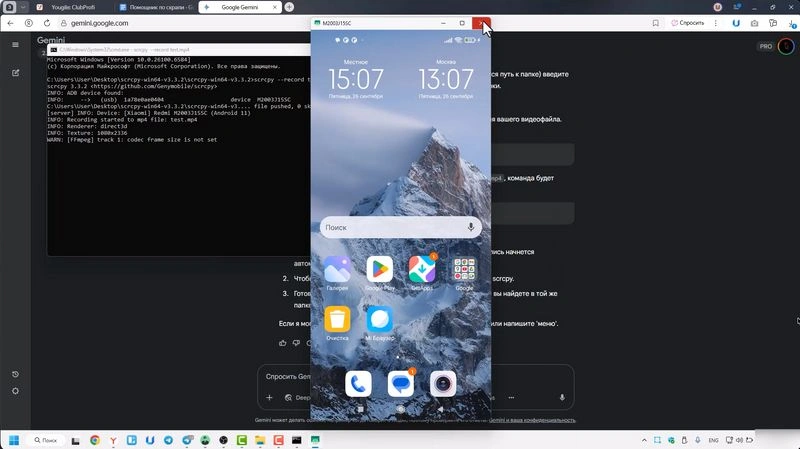Switch to the Помощник по скрапи tab
This screenshot has height=449, width=800.
click(x=156, y=7)
